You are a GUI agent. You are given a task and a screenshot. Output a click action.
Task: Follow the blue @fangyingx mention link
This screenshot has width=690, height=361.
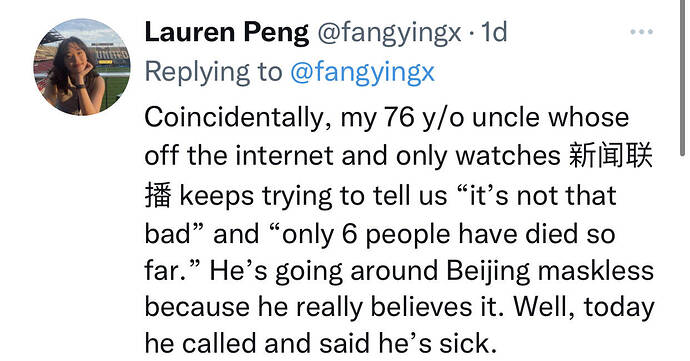coord(362,73)
